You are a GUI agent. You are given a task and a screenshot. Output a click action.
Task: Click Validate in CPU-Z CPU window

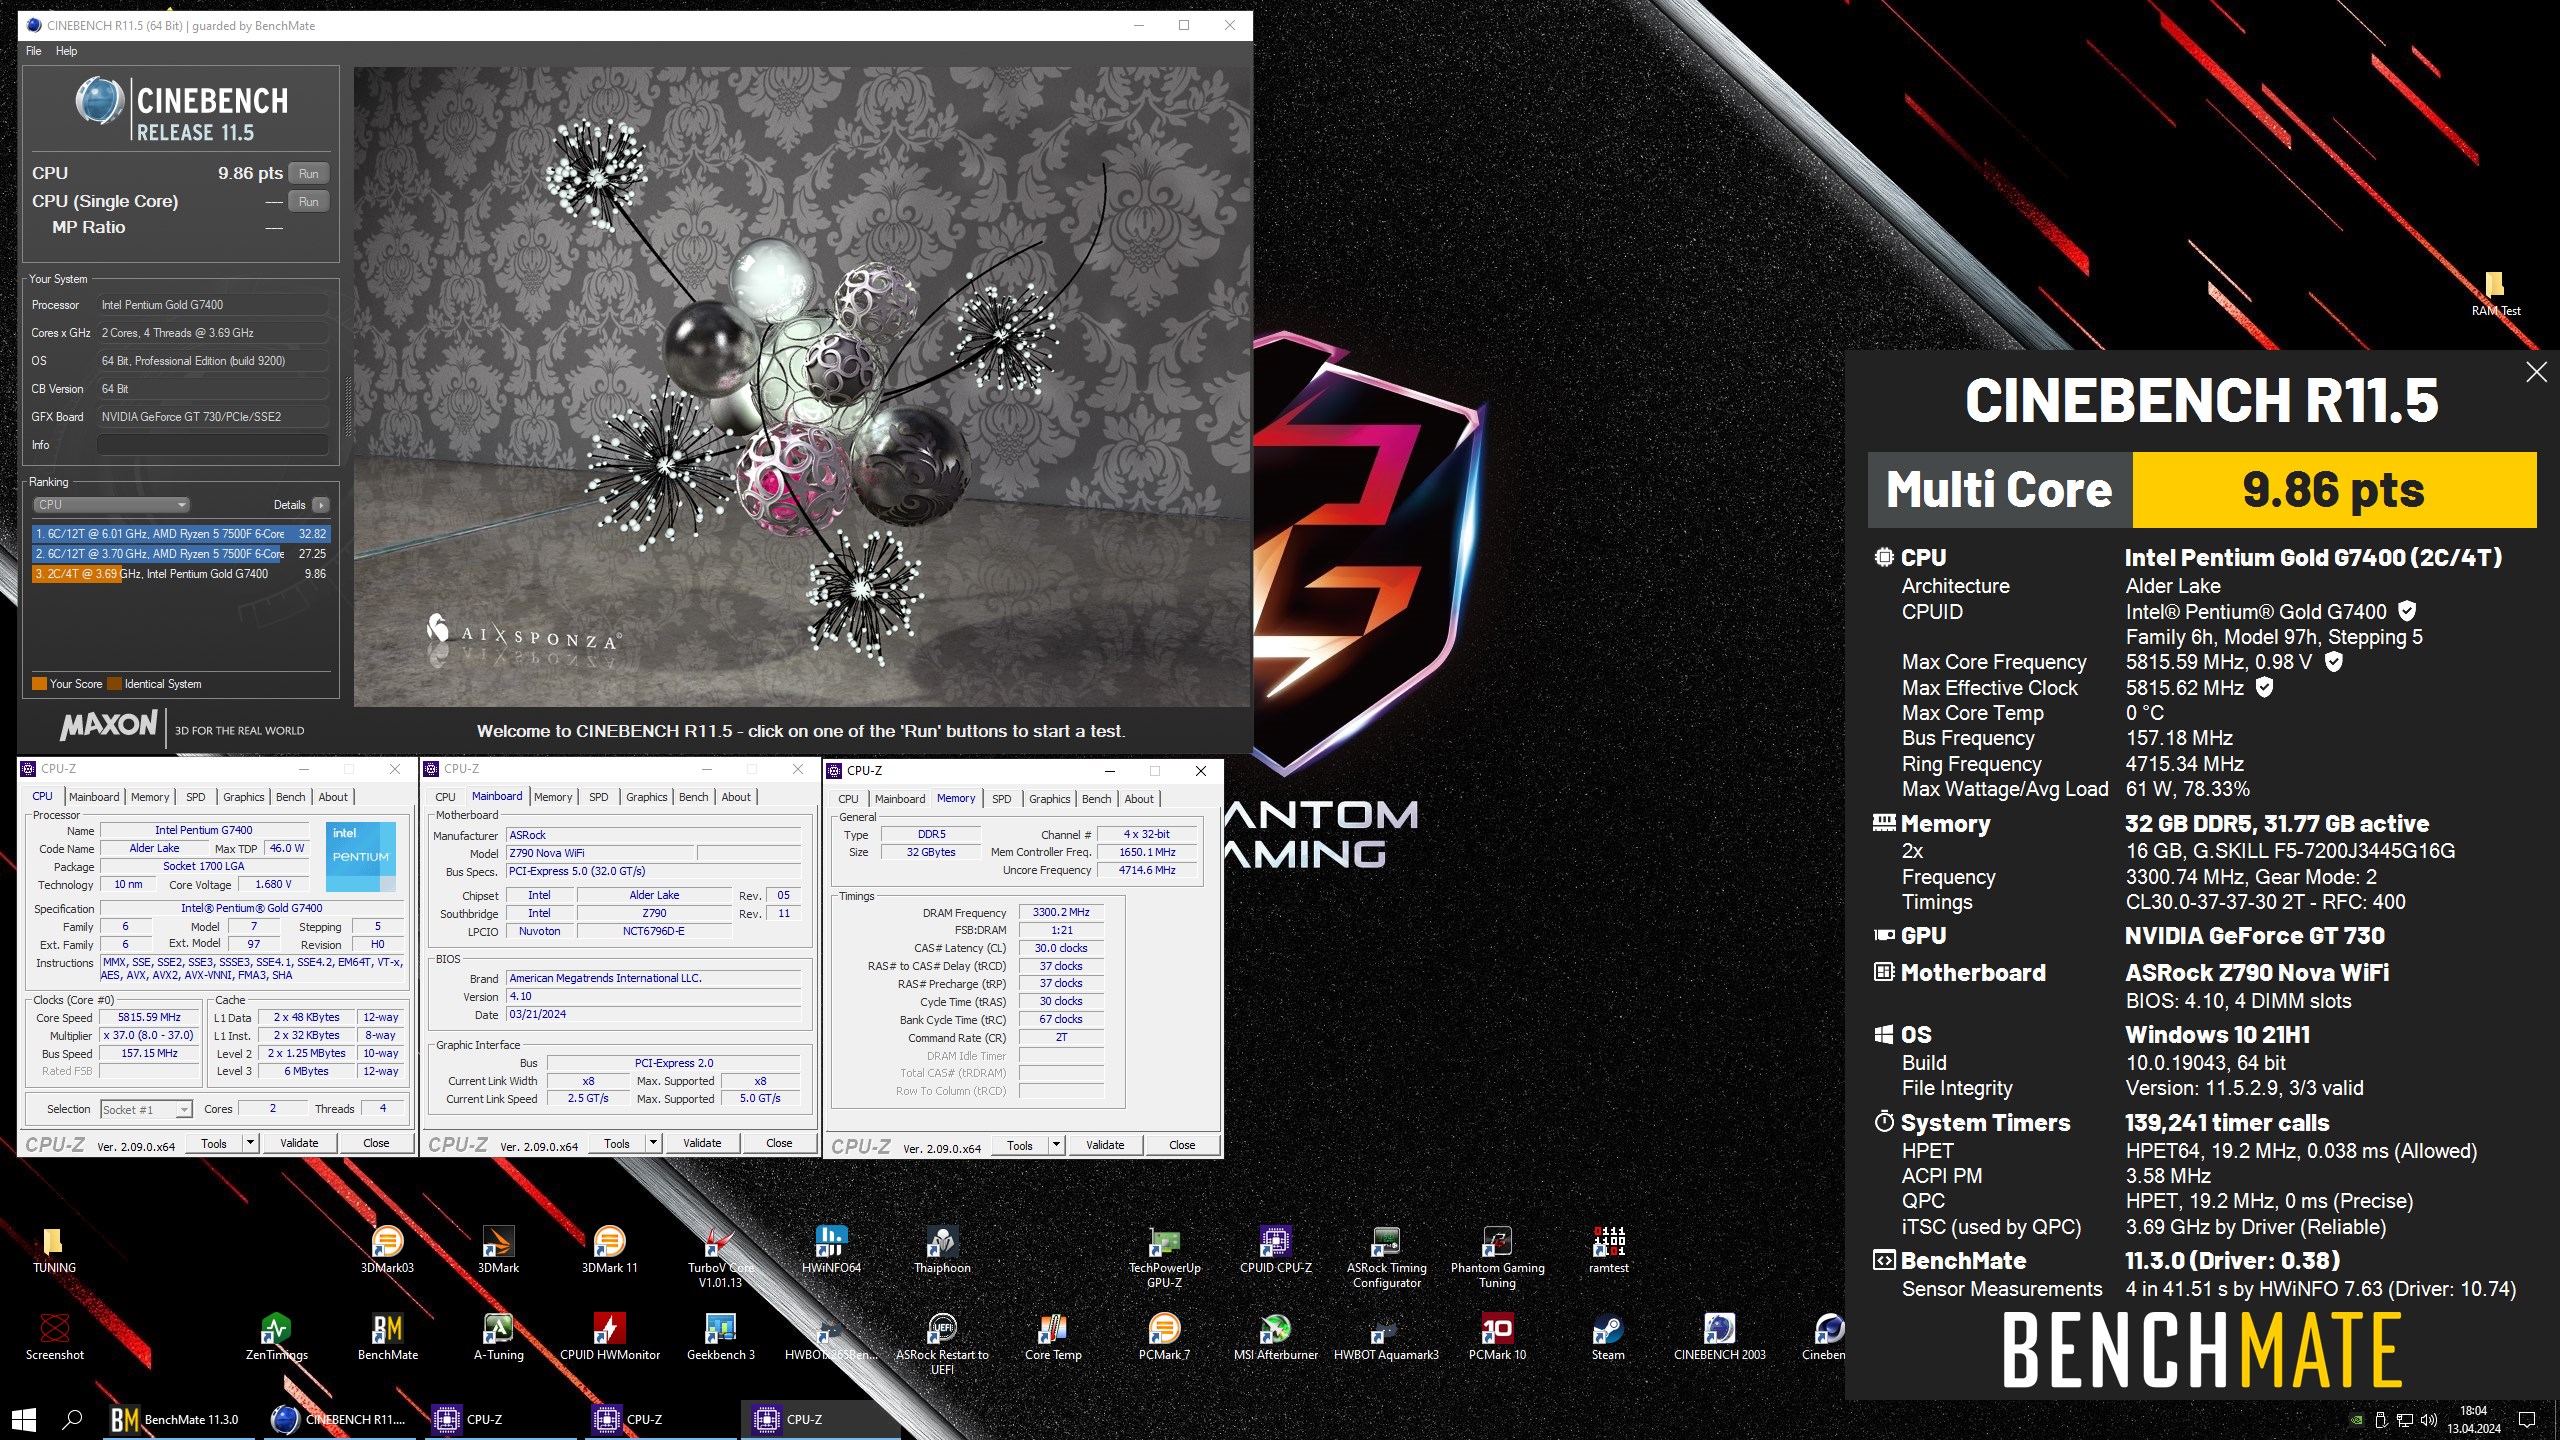[299, 1143]
